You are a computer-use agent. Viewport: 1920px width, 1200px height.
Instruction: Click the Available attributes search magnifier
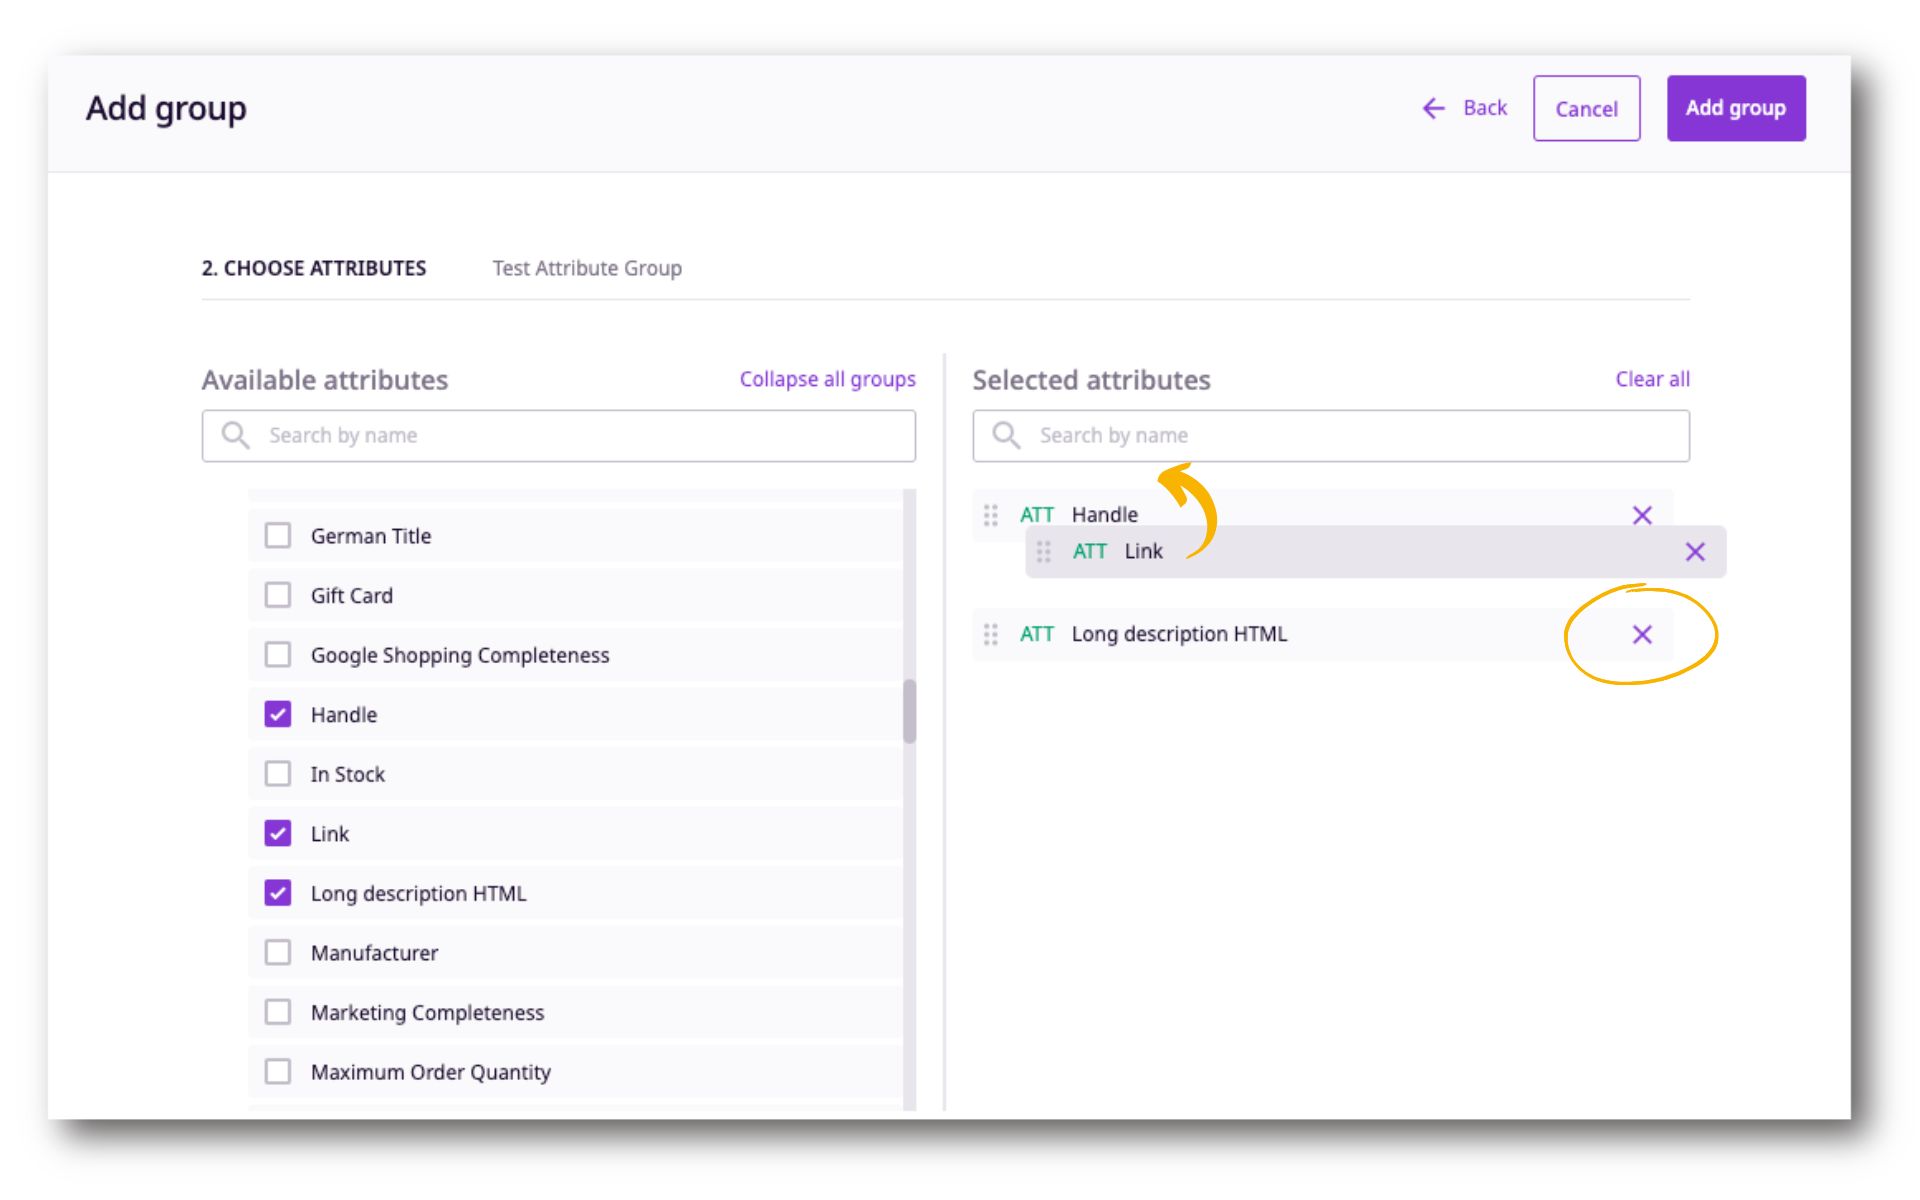[235, 435]
